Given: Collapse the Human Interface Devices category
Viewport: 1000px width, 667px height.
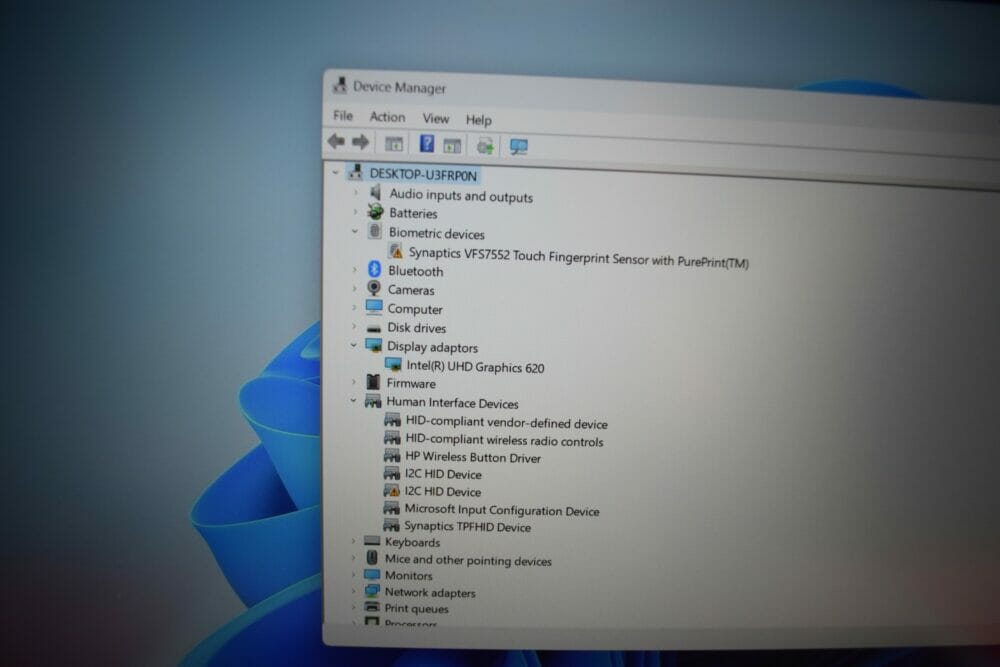Looking at the screenshot, I should click(353, 400).
